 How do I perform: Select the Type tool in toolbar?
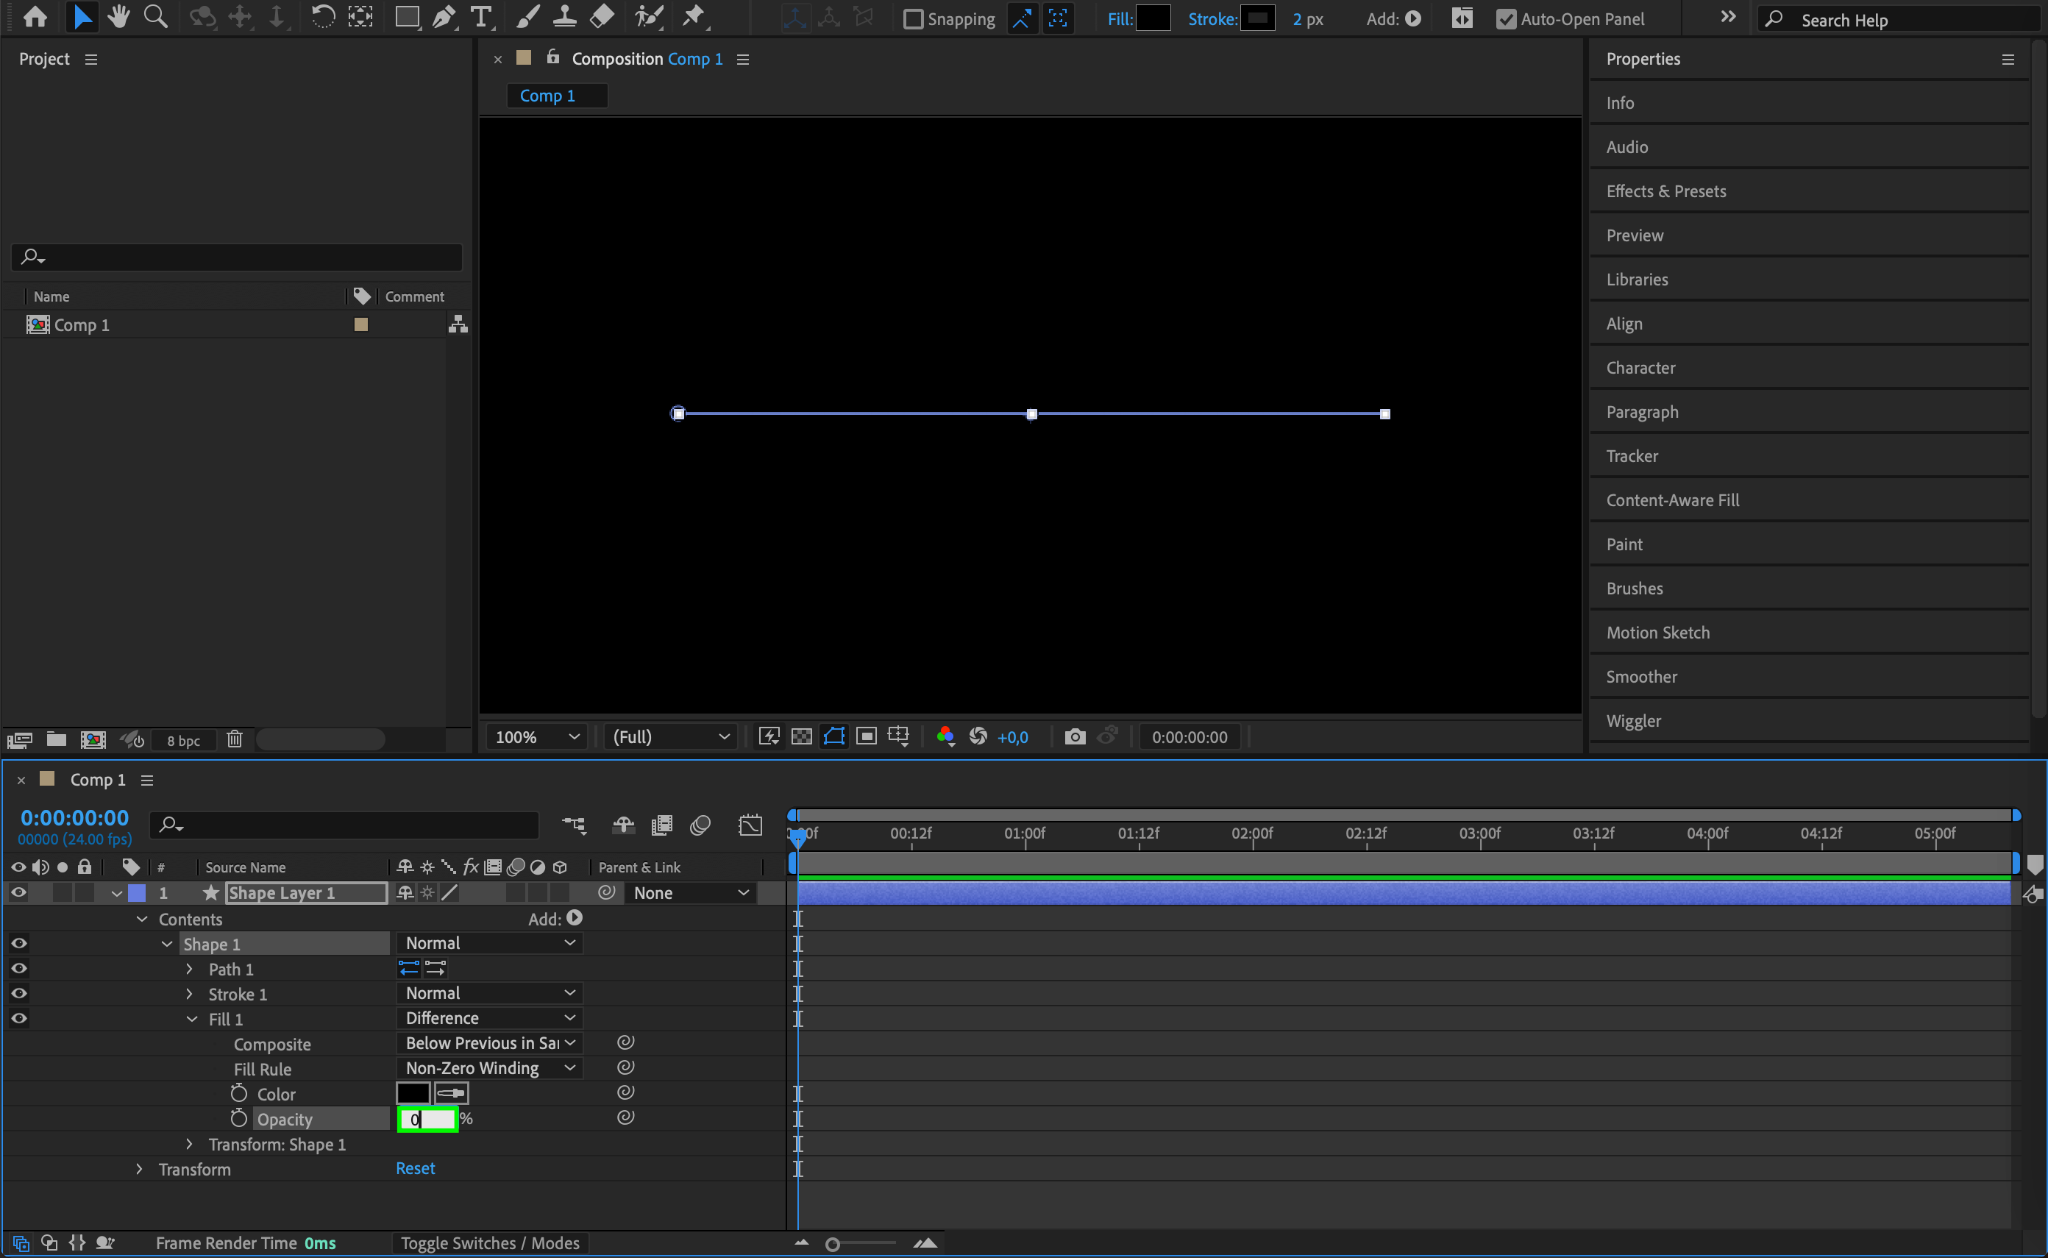(x=481, y=17)
